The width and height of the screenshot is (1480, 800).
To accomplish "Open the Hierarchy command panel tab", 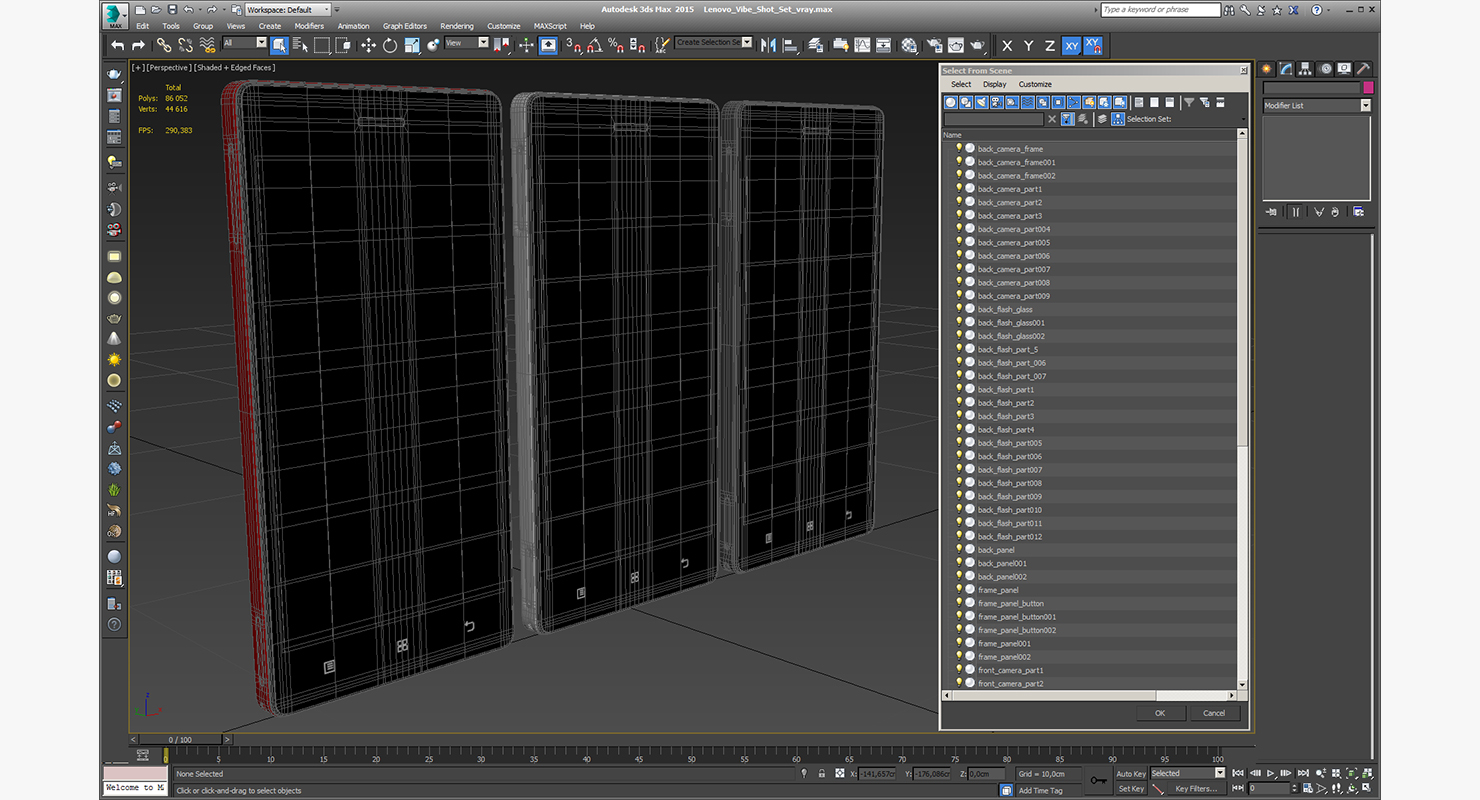I will click(1306, 69).
